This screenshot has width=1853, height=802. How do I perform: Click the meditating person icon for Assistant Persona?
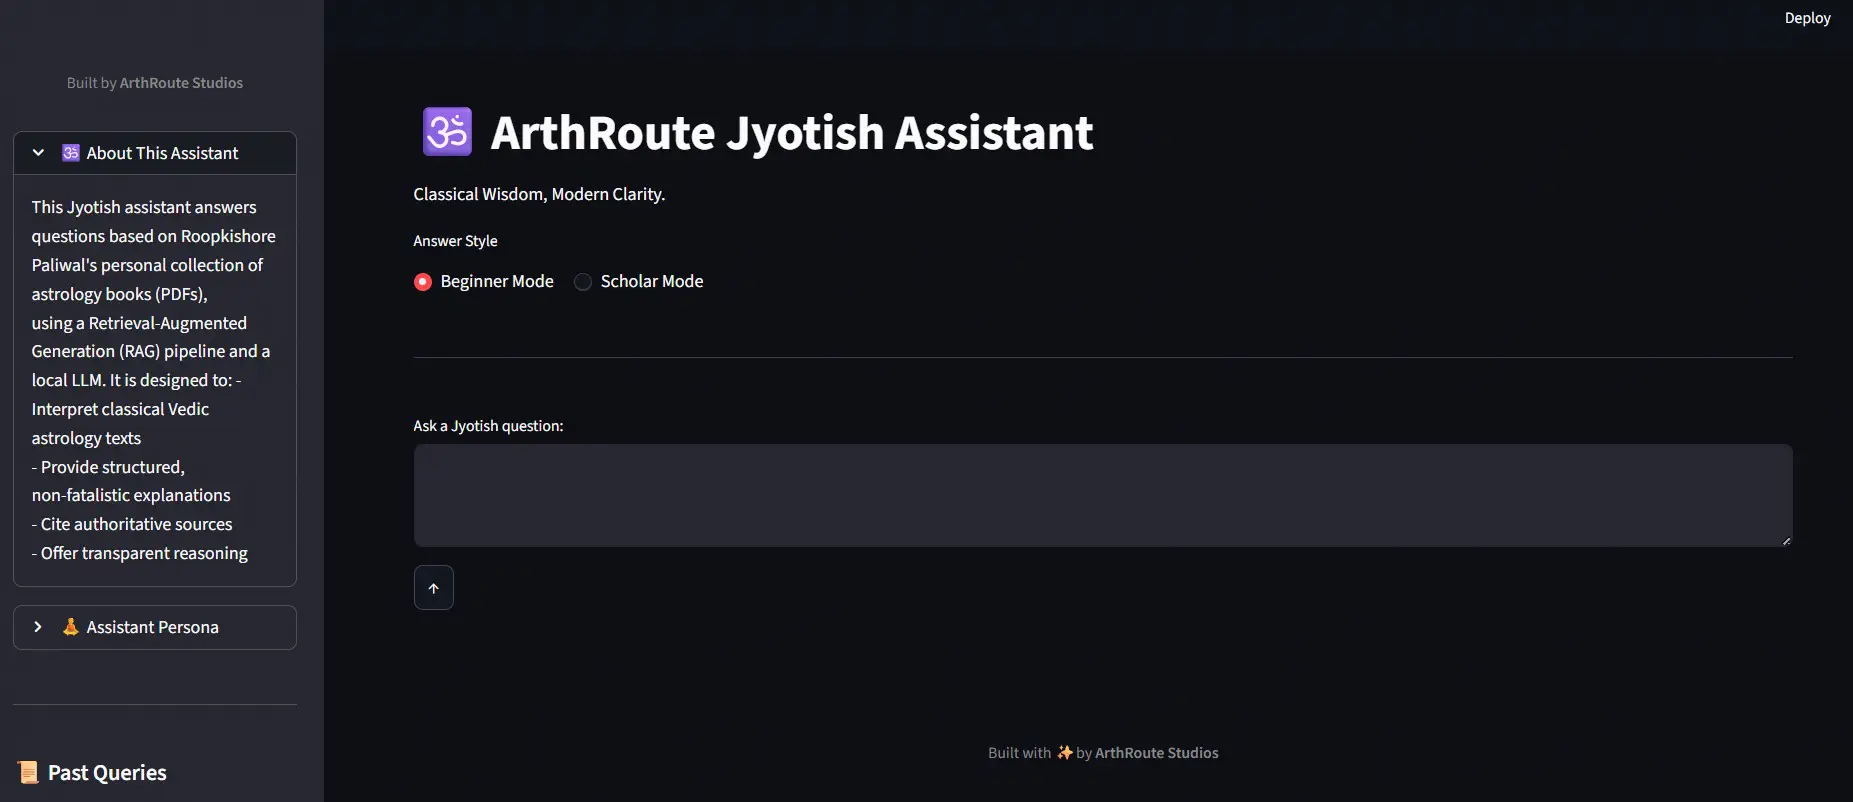(x=71, y=627)
